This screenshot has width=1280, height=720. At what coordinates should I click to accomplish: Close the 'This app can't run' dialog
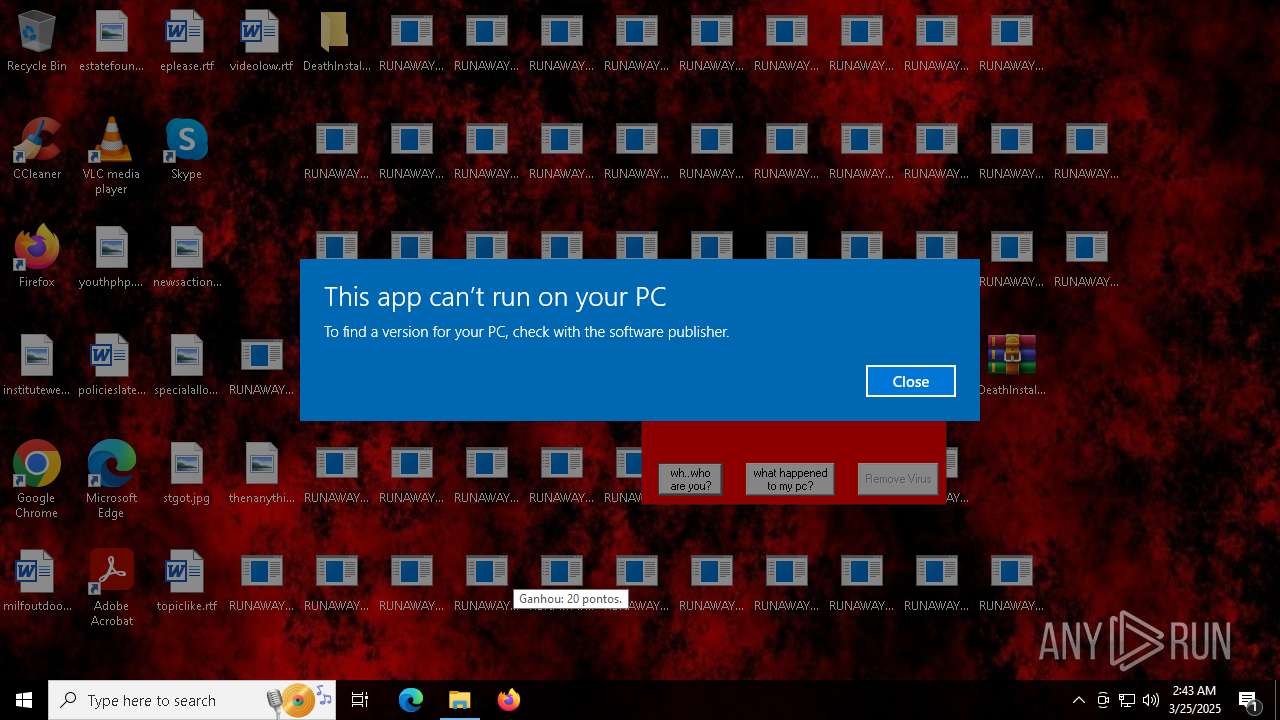click(910, 381)
